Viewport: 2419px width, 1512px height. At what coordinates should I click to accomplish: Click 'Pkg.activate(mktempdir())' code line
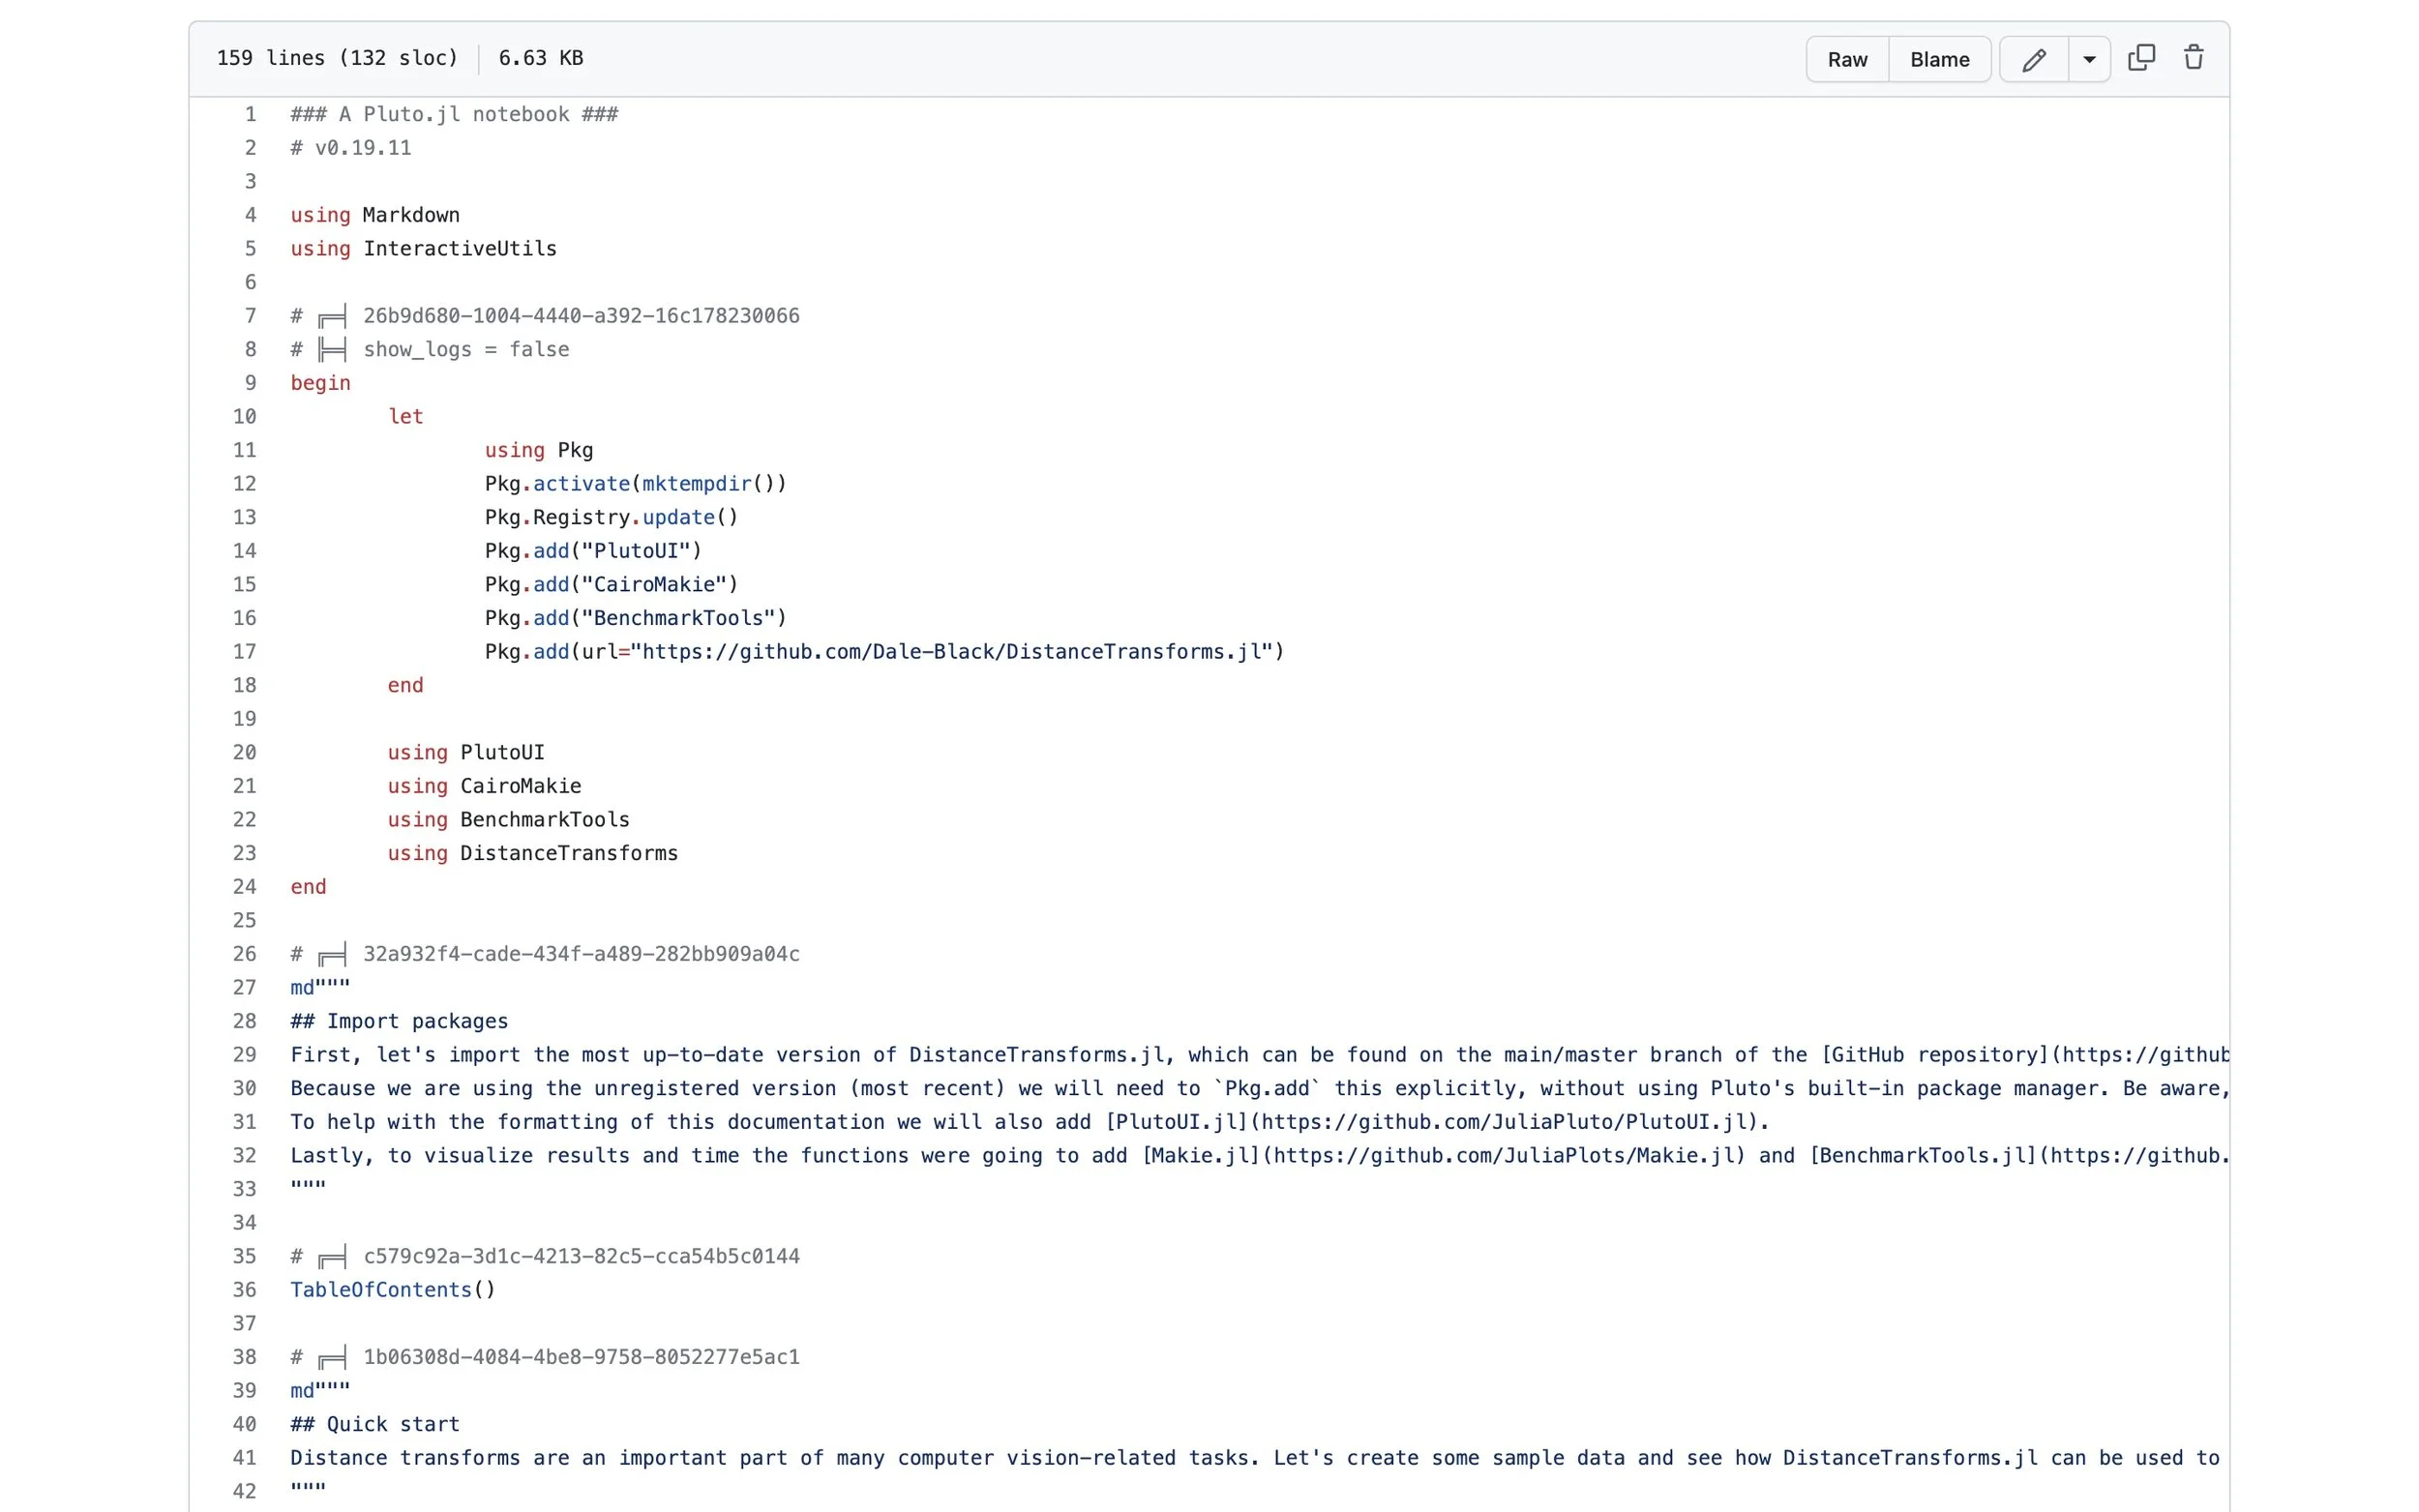point(636,484)
